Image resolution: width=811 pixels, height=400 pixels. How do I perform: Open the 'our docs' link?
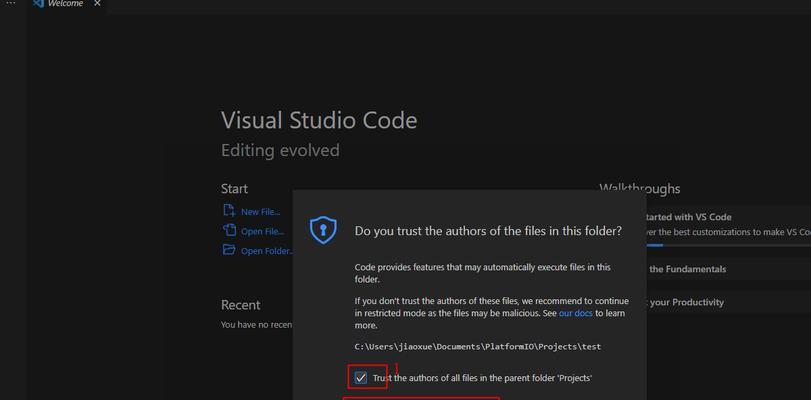click(576, 313)
